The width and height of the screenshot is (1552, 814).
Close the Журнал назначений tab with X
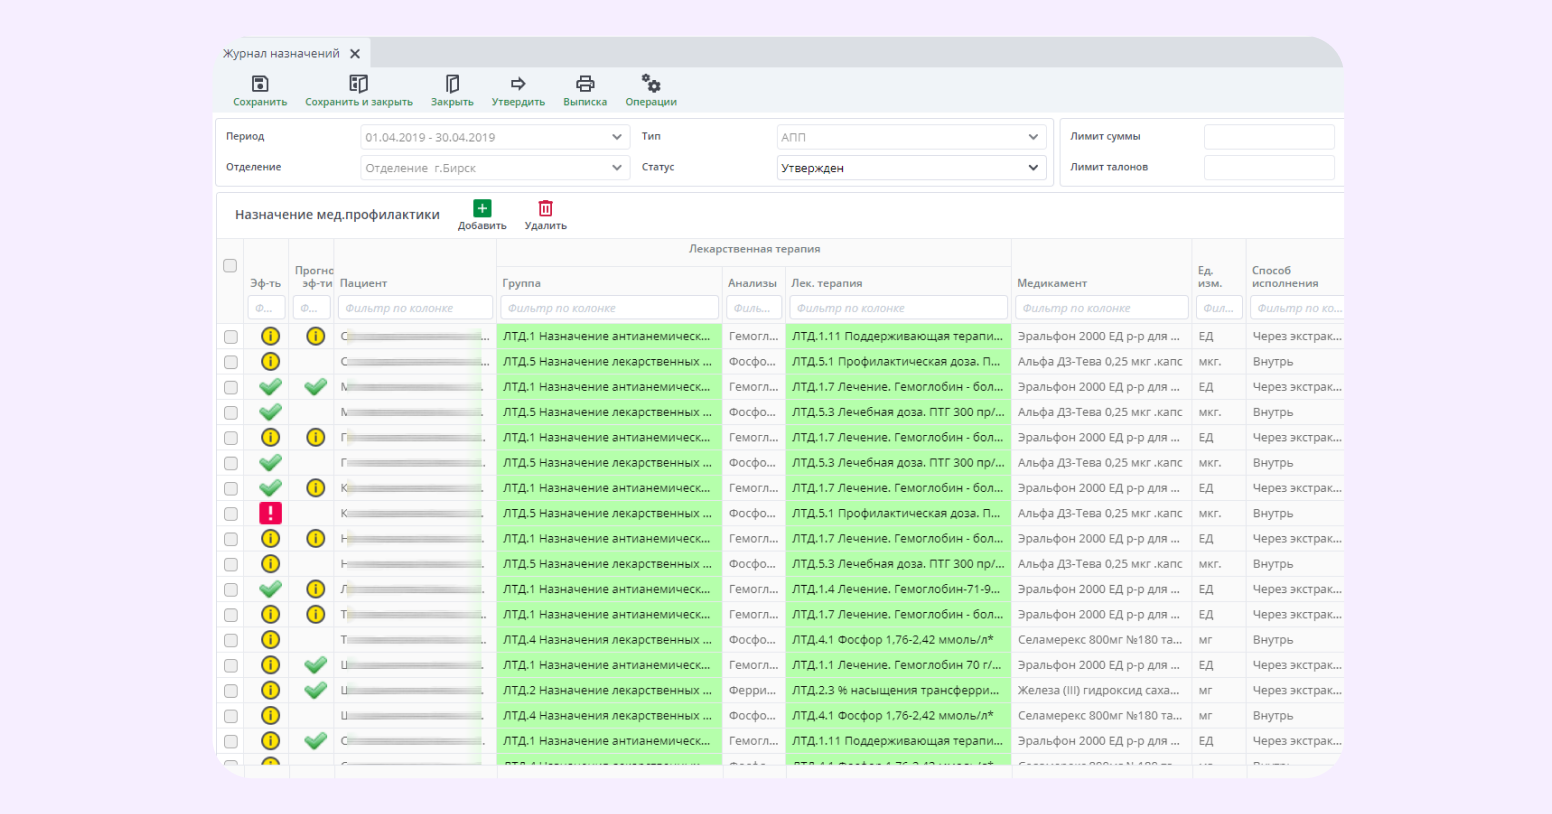(355, 54)
